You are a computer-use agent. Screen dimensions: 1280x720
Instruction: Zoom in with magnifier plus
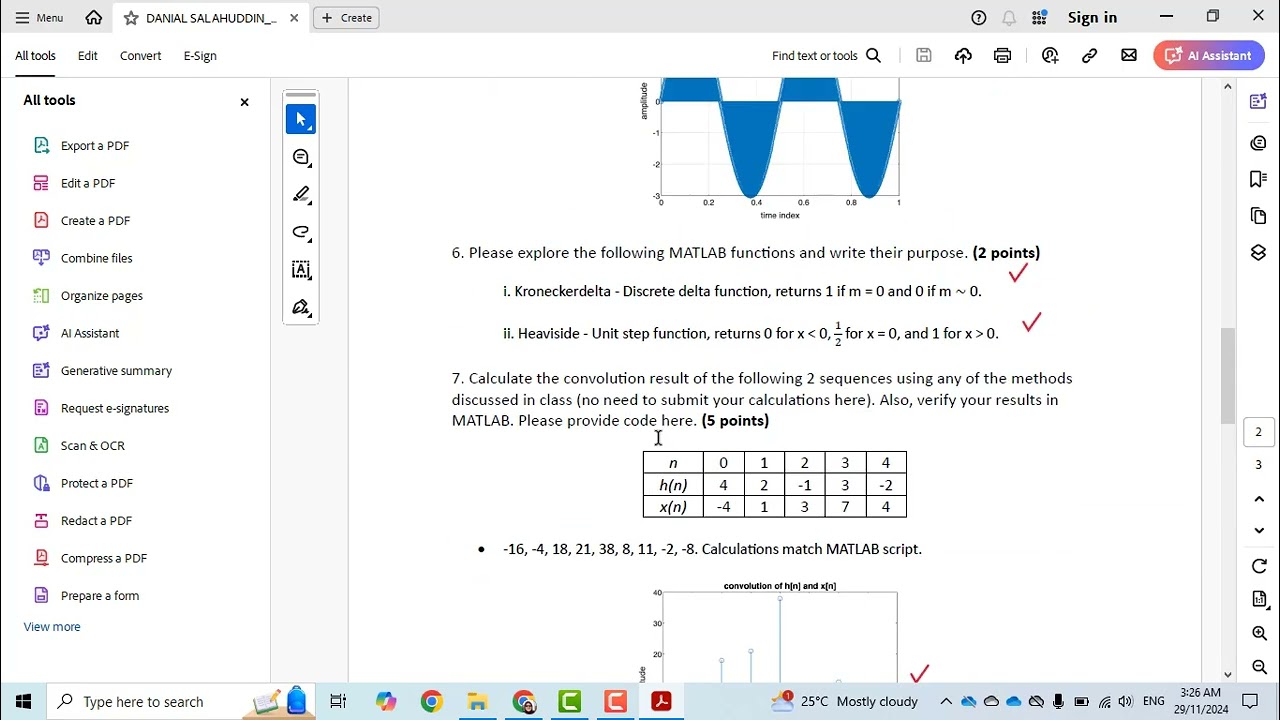point(1259,633)
